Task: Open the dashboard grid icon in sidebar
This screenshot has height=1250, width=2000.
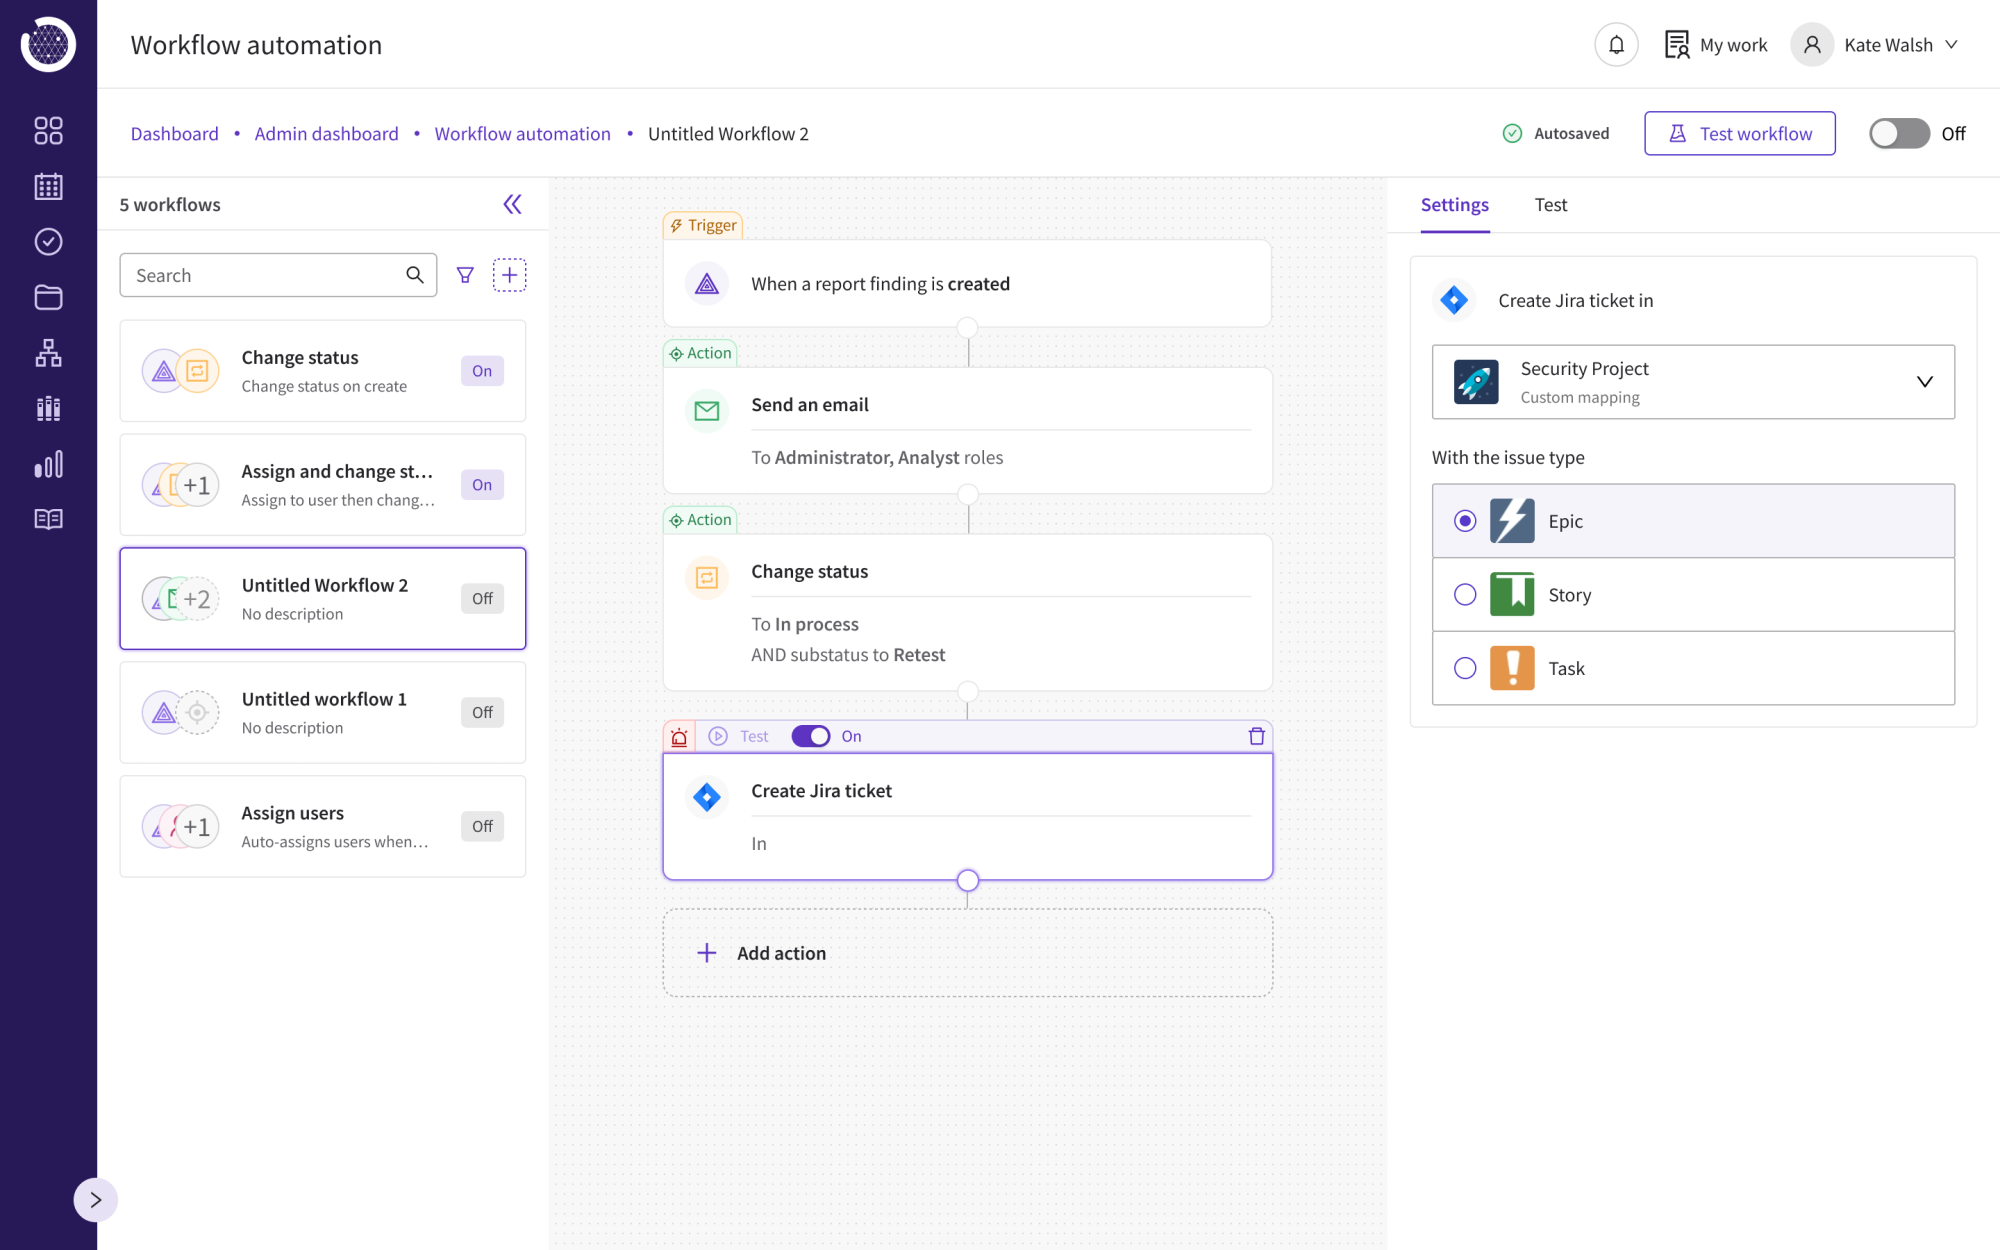Action: (48, 130)
